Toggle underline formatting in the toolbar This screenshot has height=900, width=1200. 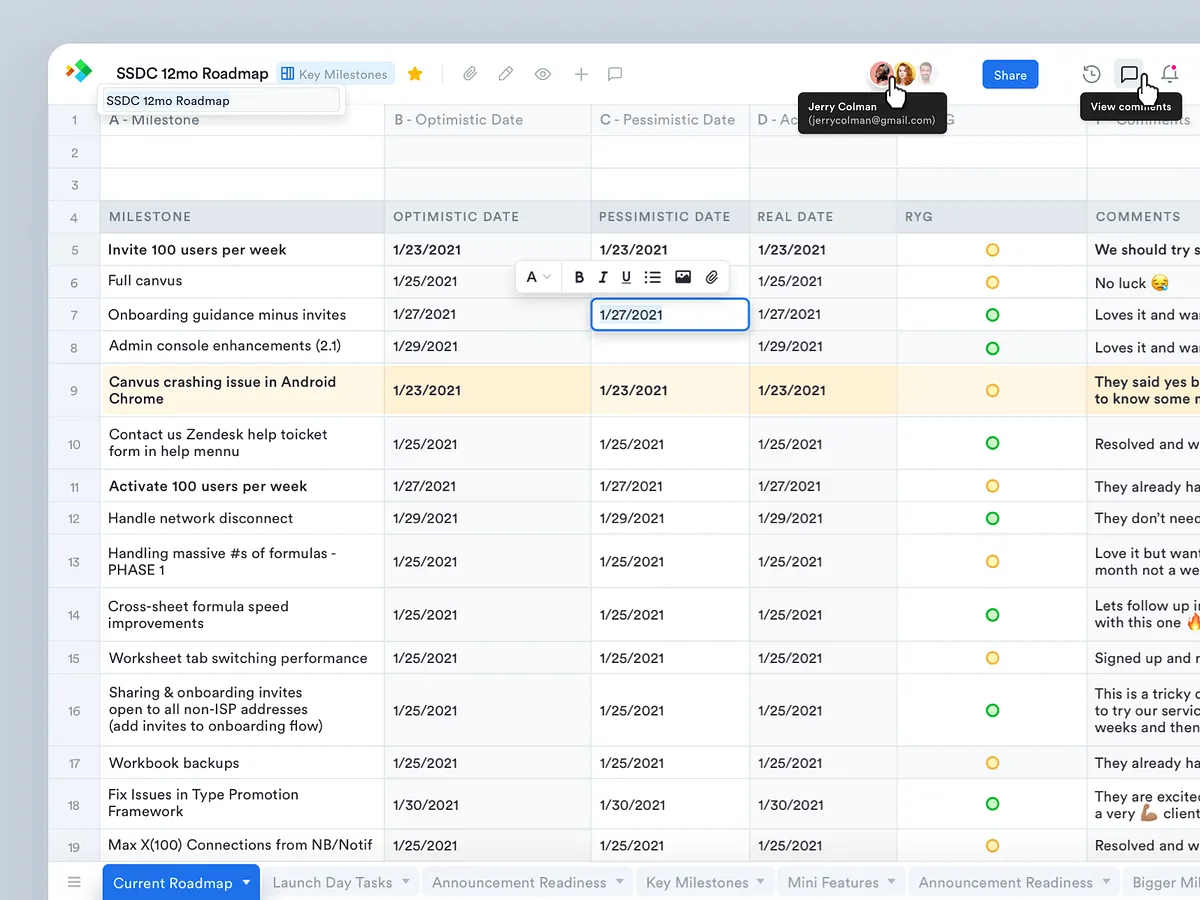[x=626, y=277]
